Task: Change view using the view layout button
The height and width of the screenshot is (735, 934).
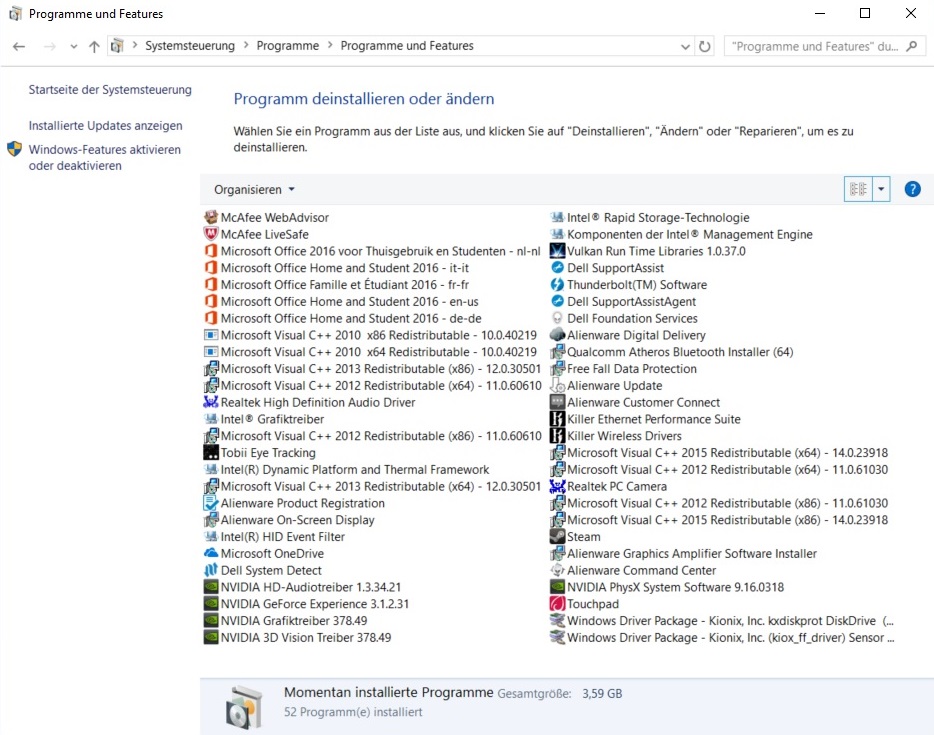Action: click(x=858, y=189)
